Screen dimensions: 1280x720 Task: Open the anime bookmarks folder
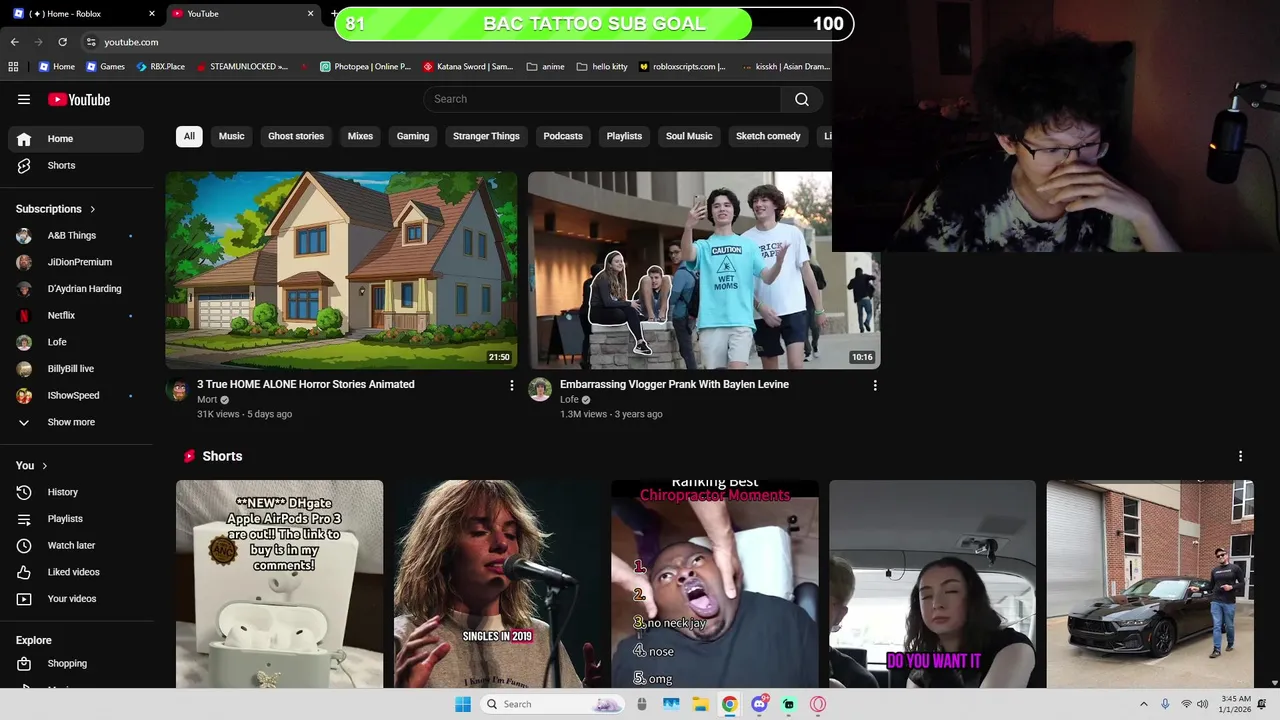click(546, 67)
